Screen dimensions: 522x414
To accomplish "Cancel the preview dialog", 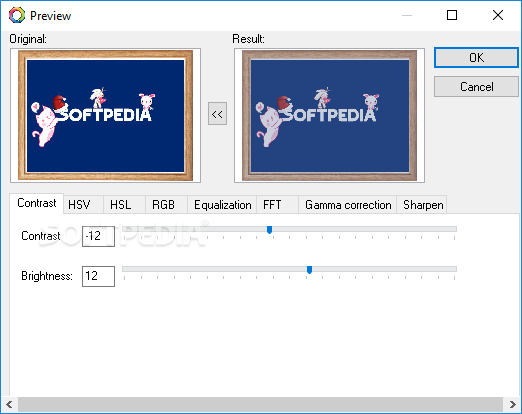I will 476,87.
